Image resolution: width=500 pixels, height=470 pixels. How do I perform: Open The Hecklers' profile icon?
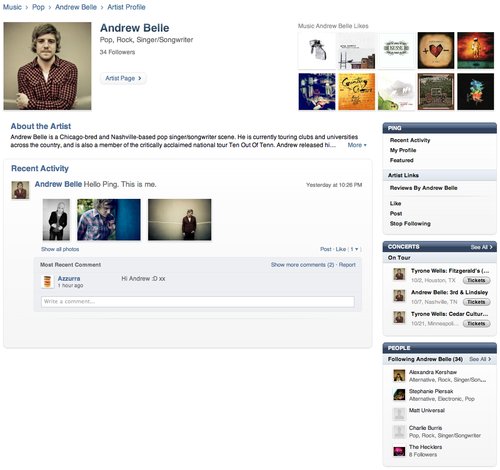click(399, 451)
